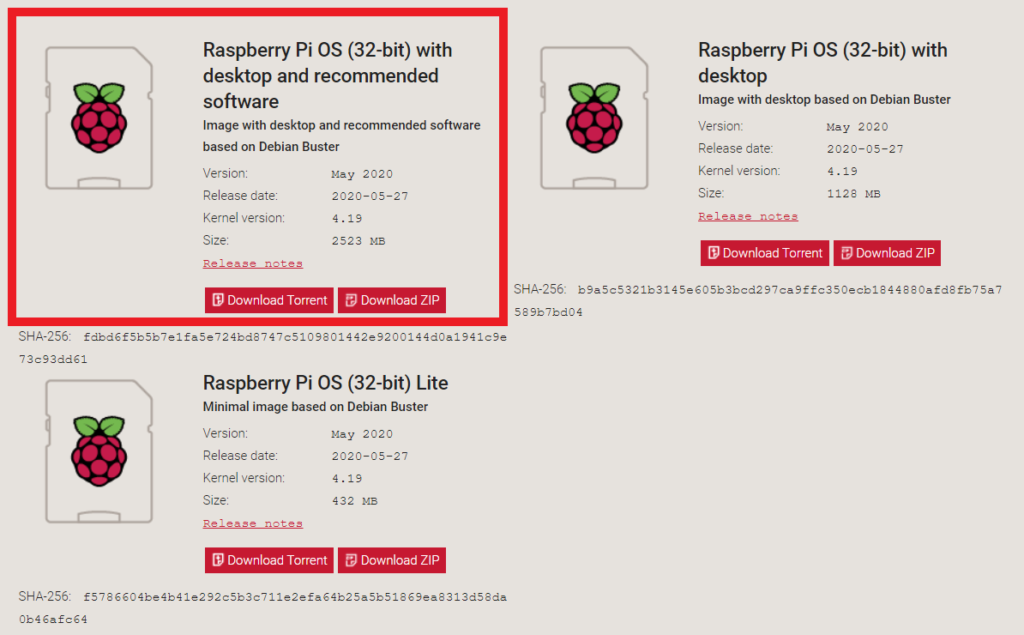Click the SHA-256 hash starting with 'f5786604'
The width and height of the screenshot is (1024, 635).
coord(263,608)
